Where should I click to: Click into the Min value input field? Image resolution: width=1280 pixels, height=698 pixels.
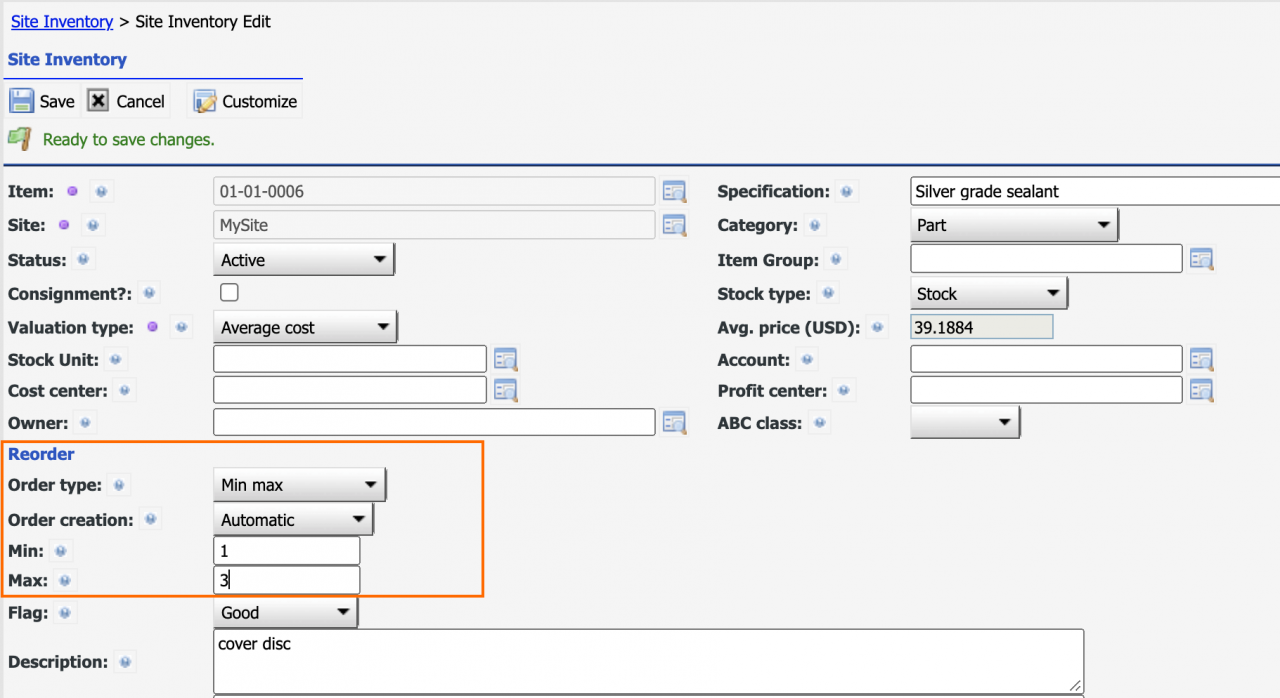pyautogui.click(x=286, y=551)
